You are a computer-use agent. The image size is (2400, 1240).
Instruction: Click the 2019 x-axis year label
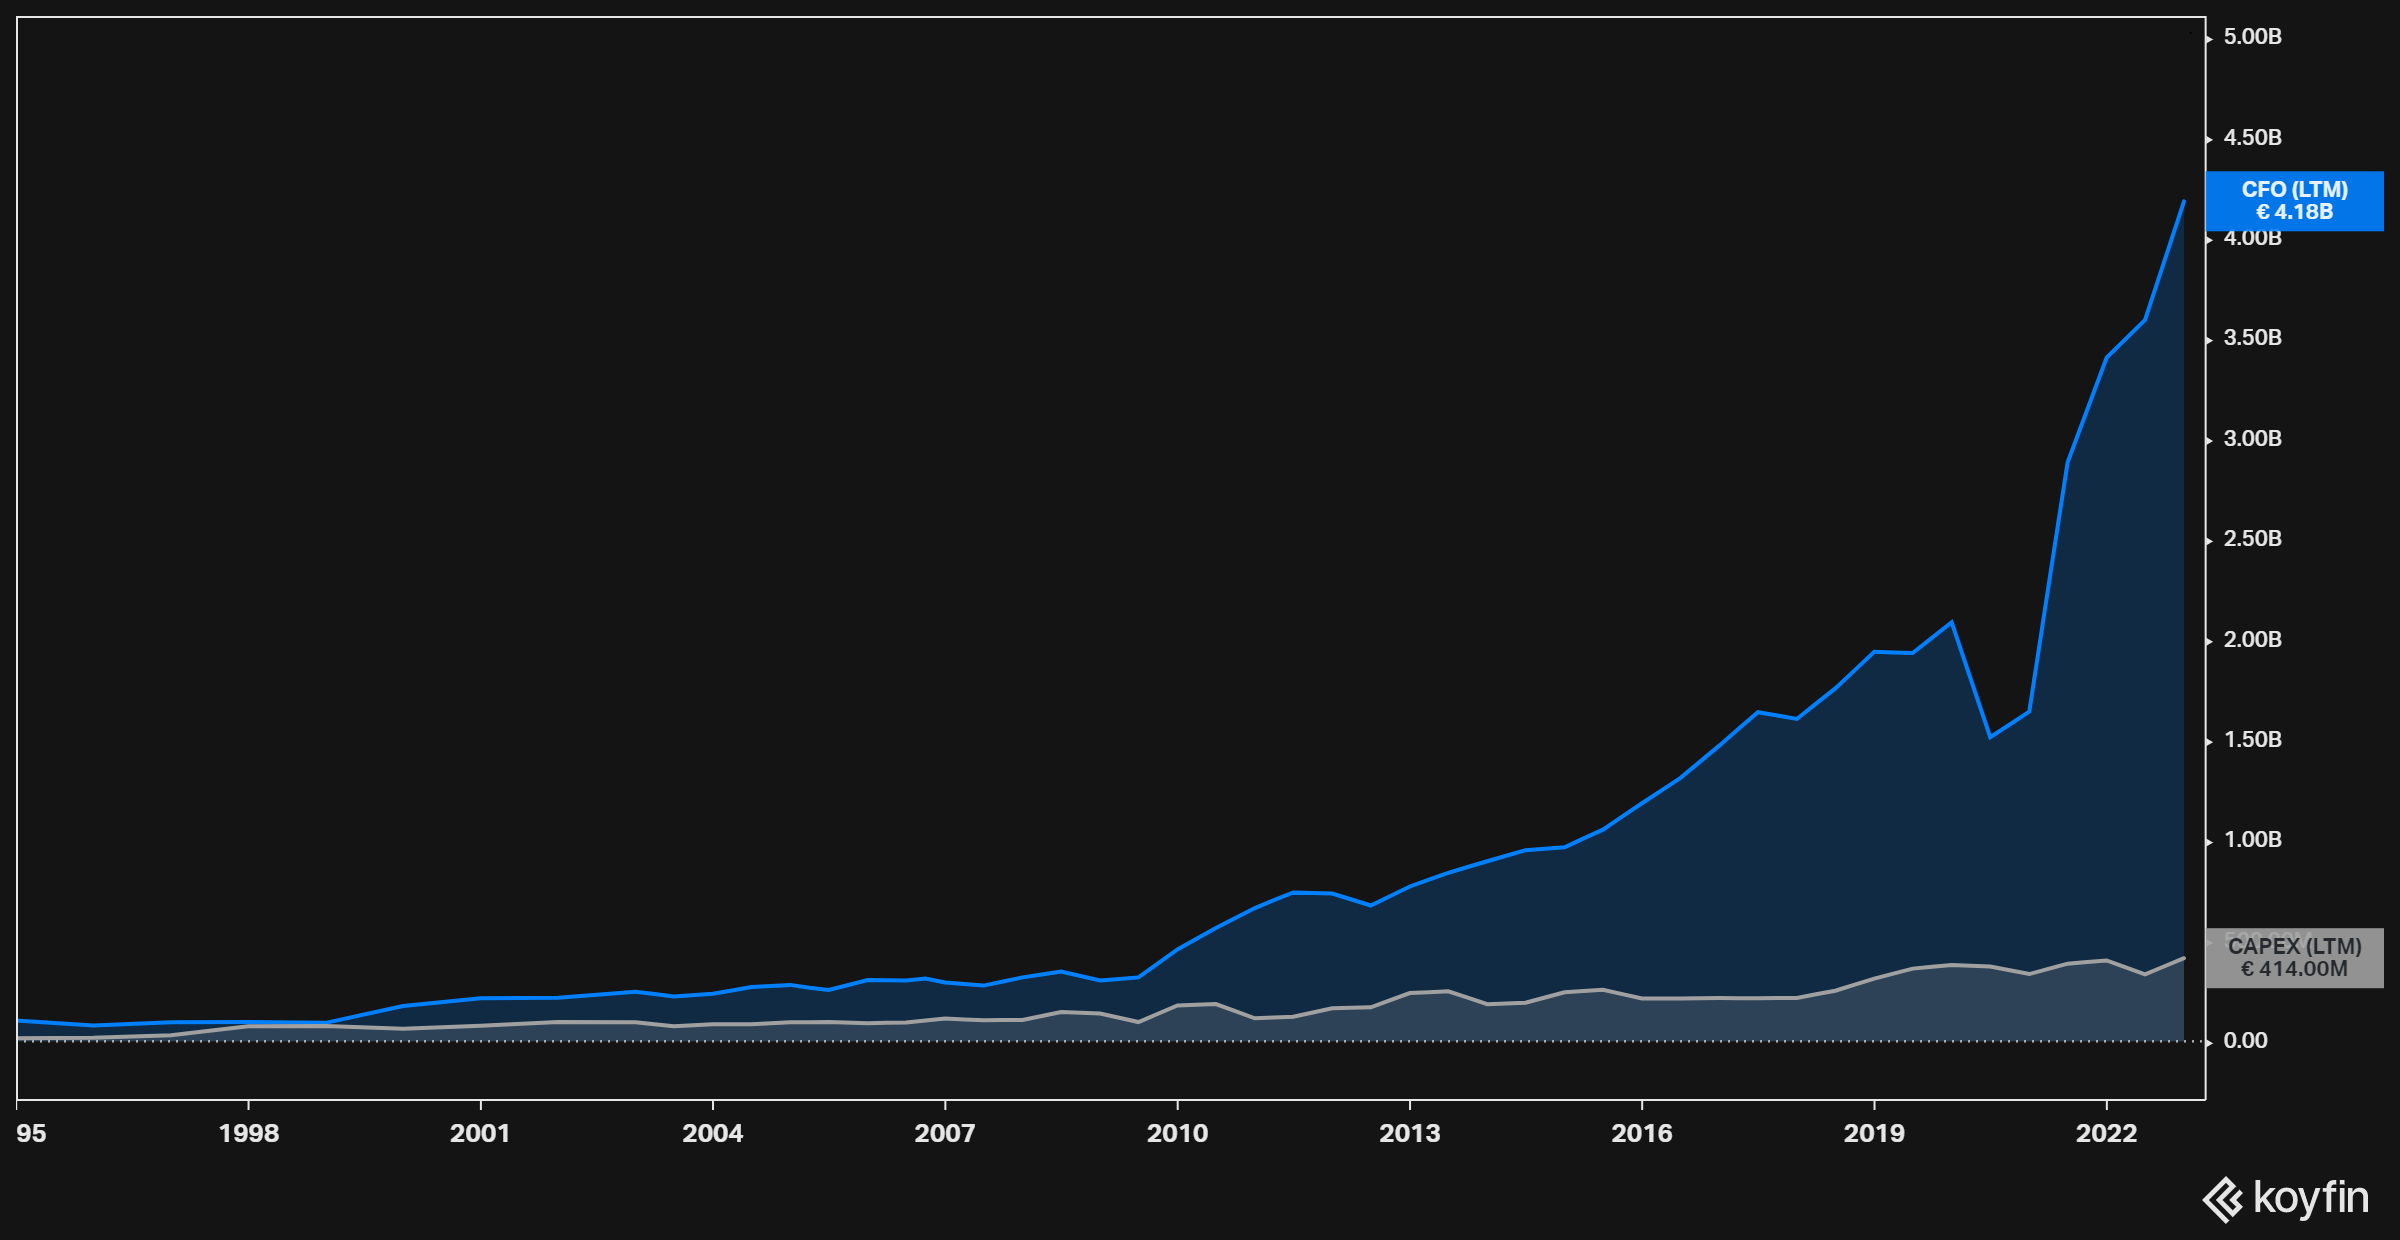(x=1874, y=1133)
